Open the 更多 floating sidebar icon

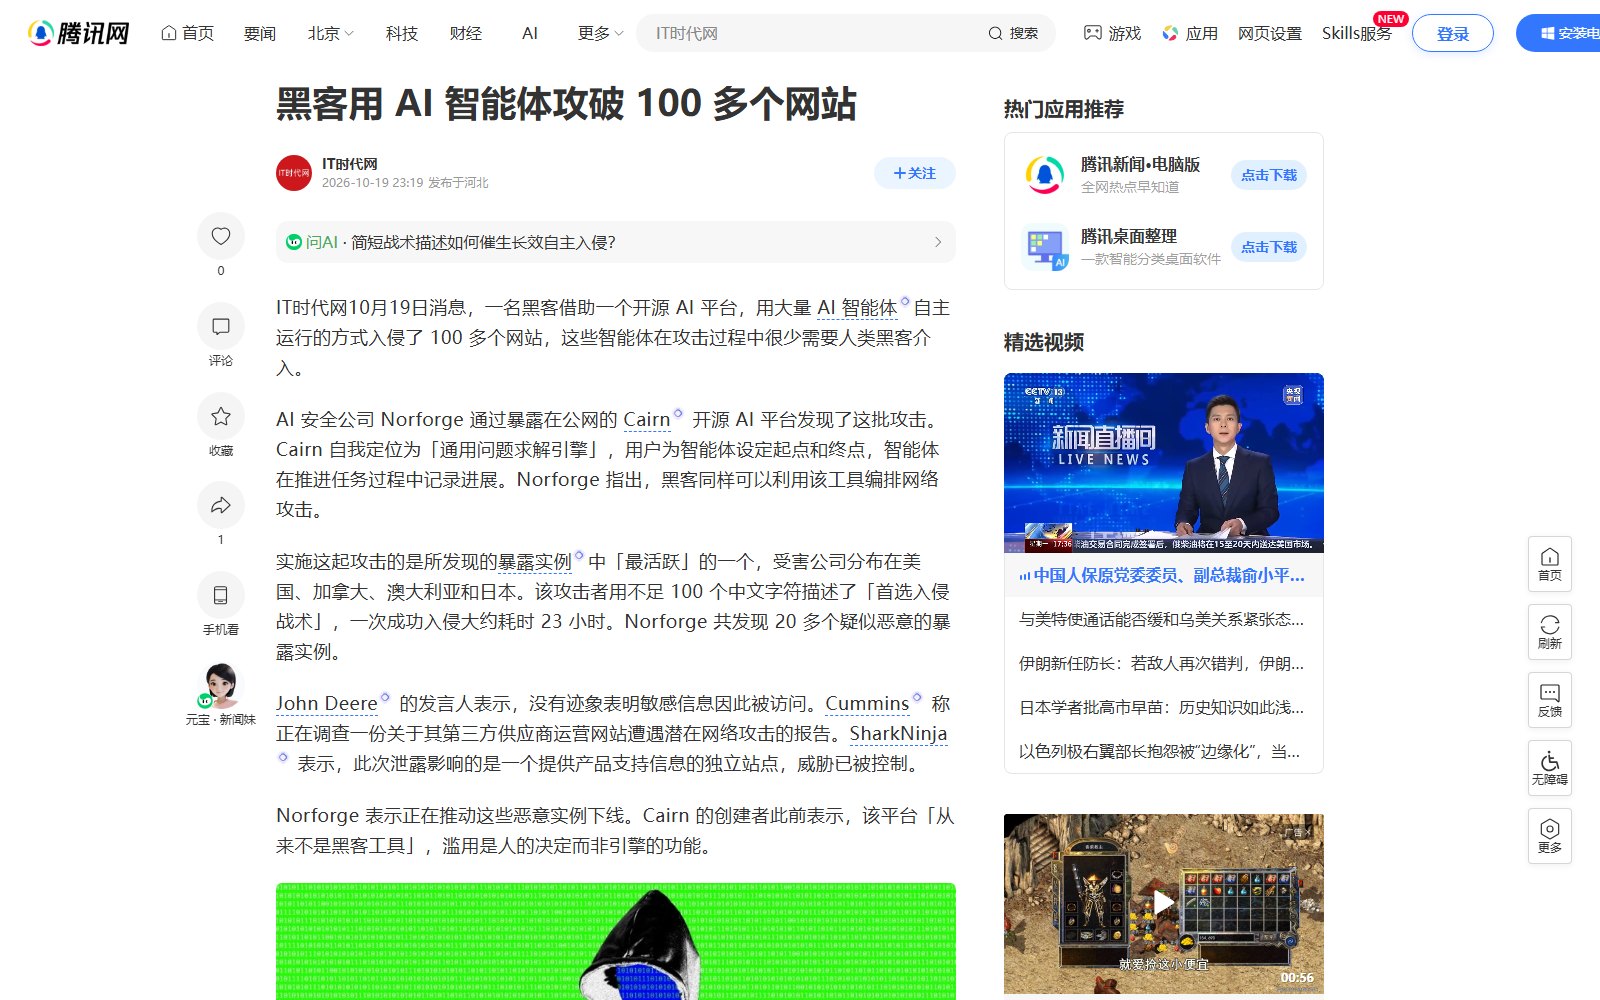pos(1550,836)
